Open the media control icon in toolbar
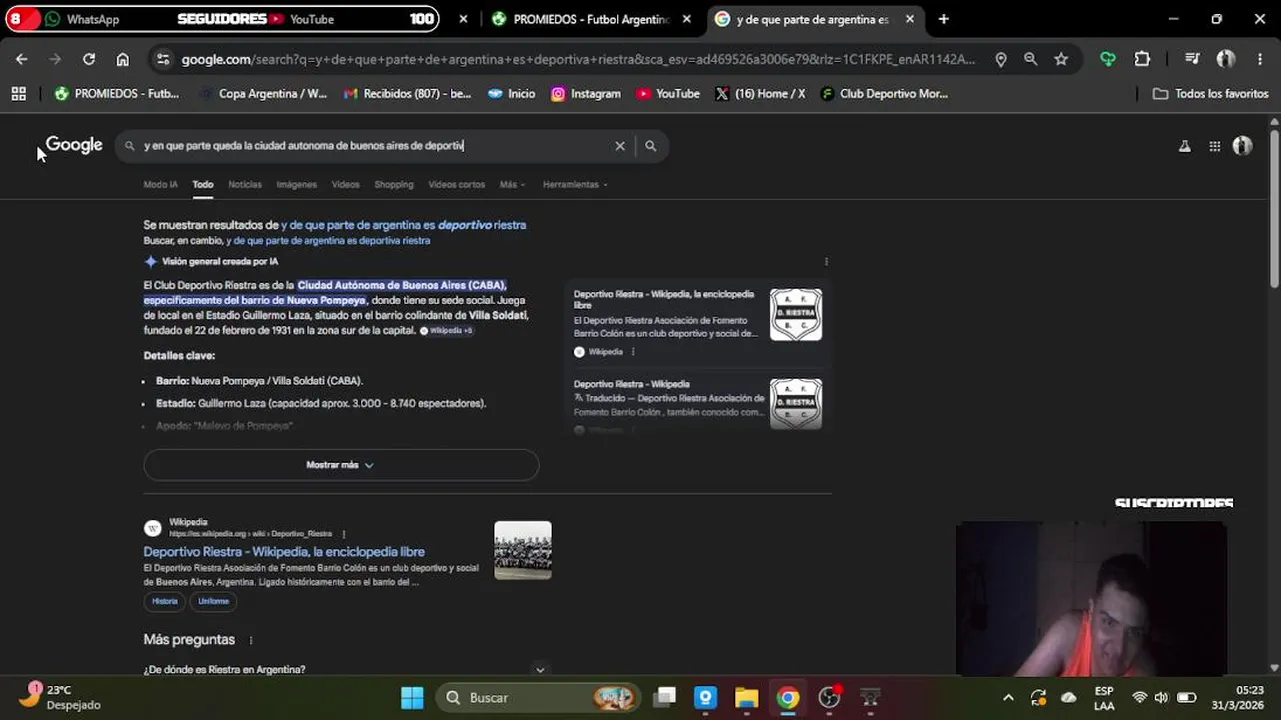Screen dimensions: 1281x720 point(1192,59)
